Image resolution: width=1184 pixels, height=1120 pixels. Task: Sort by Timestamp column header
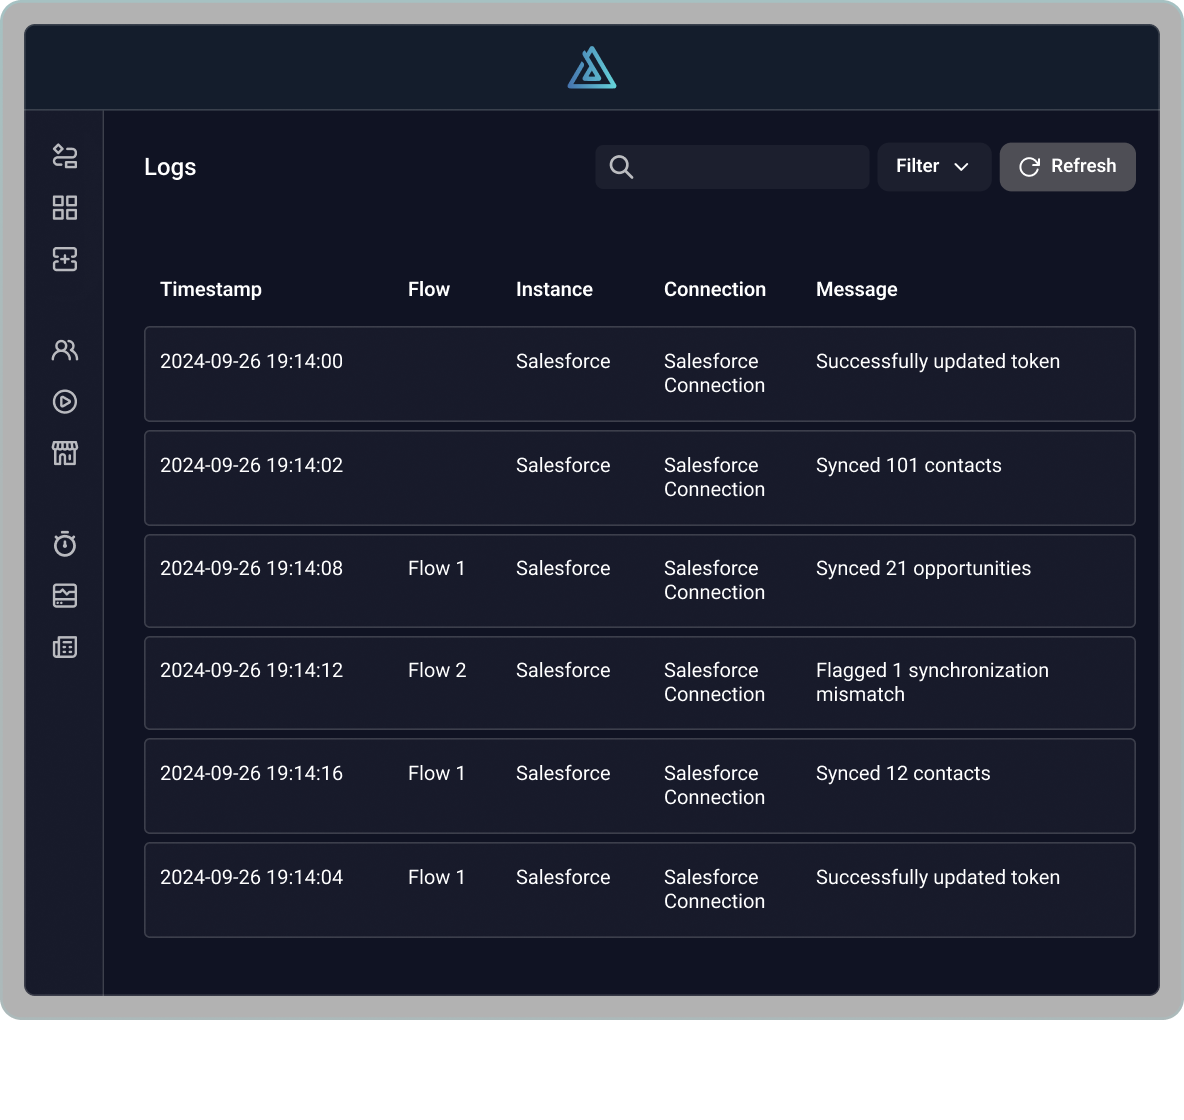(211, 289)
